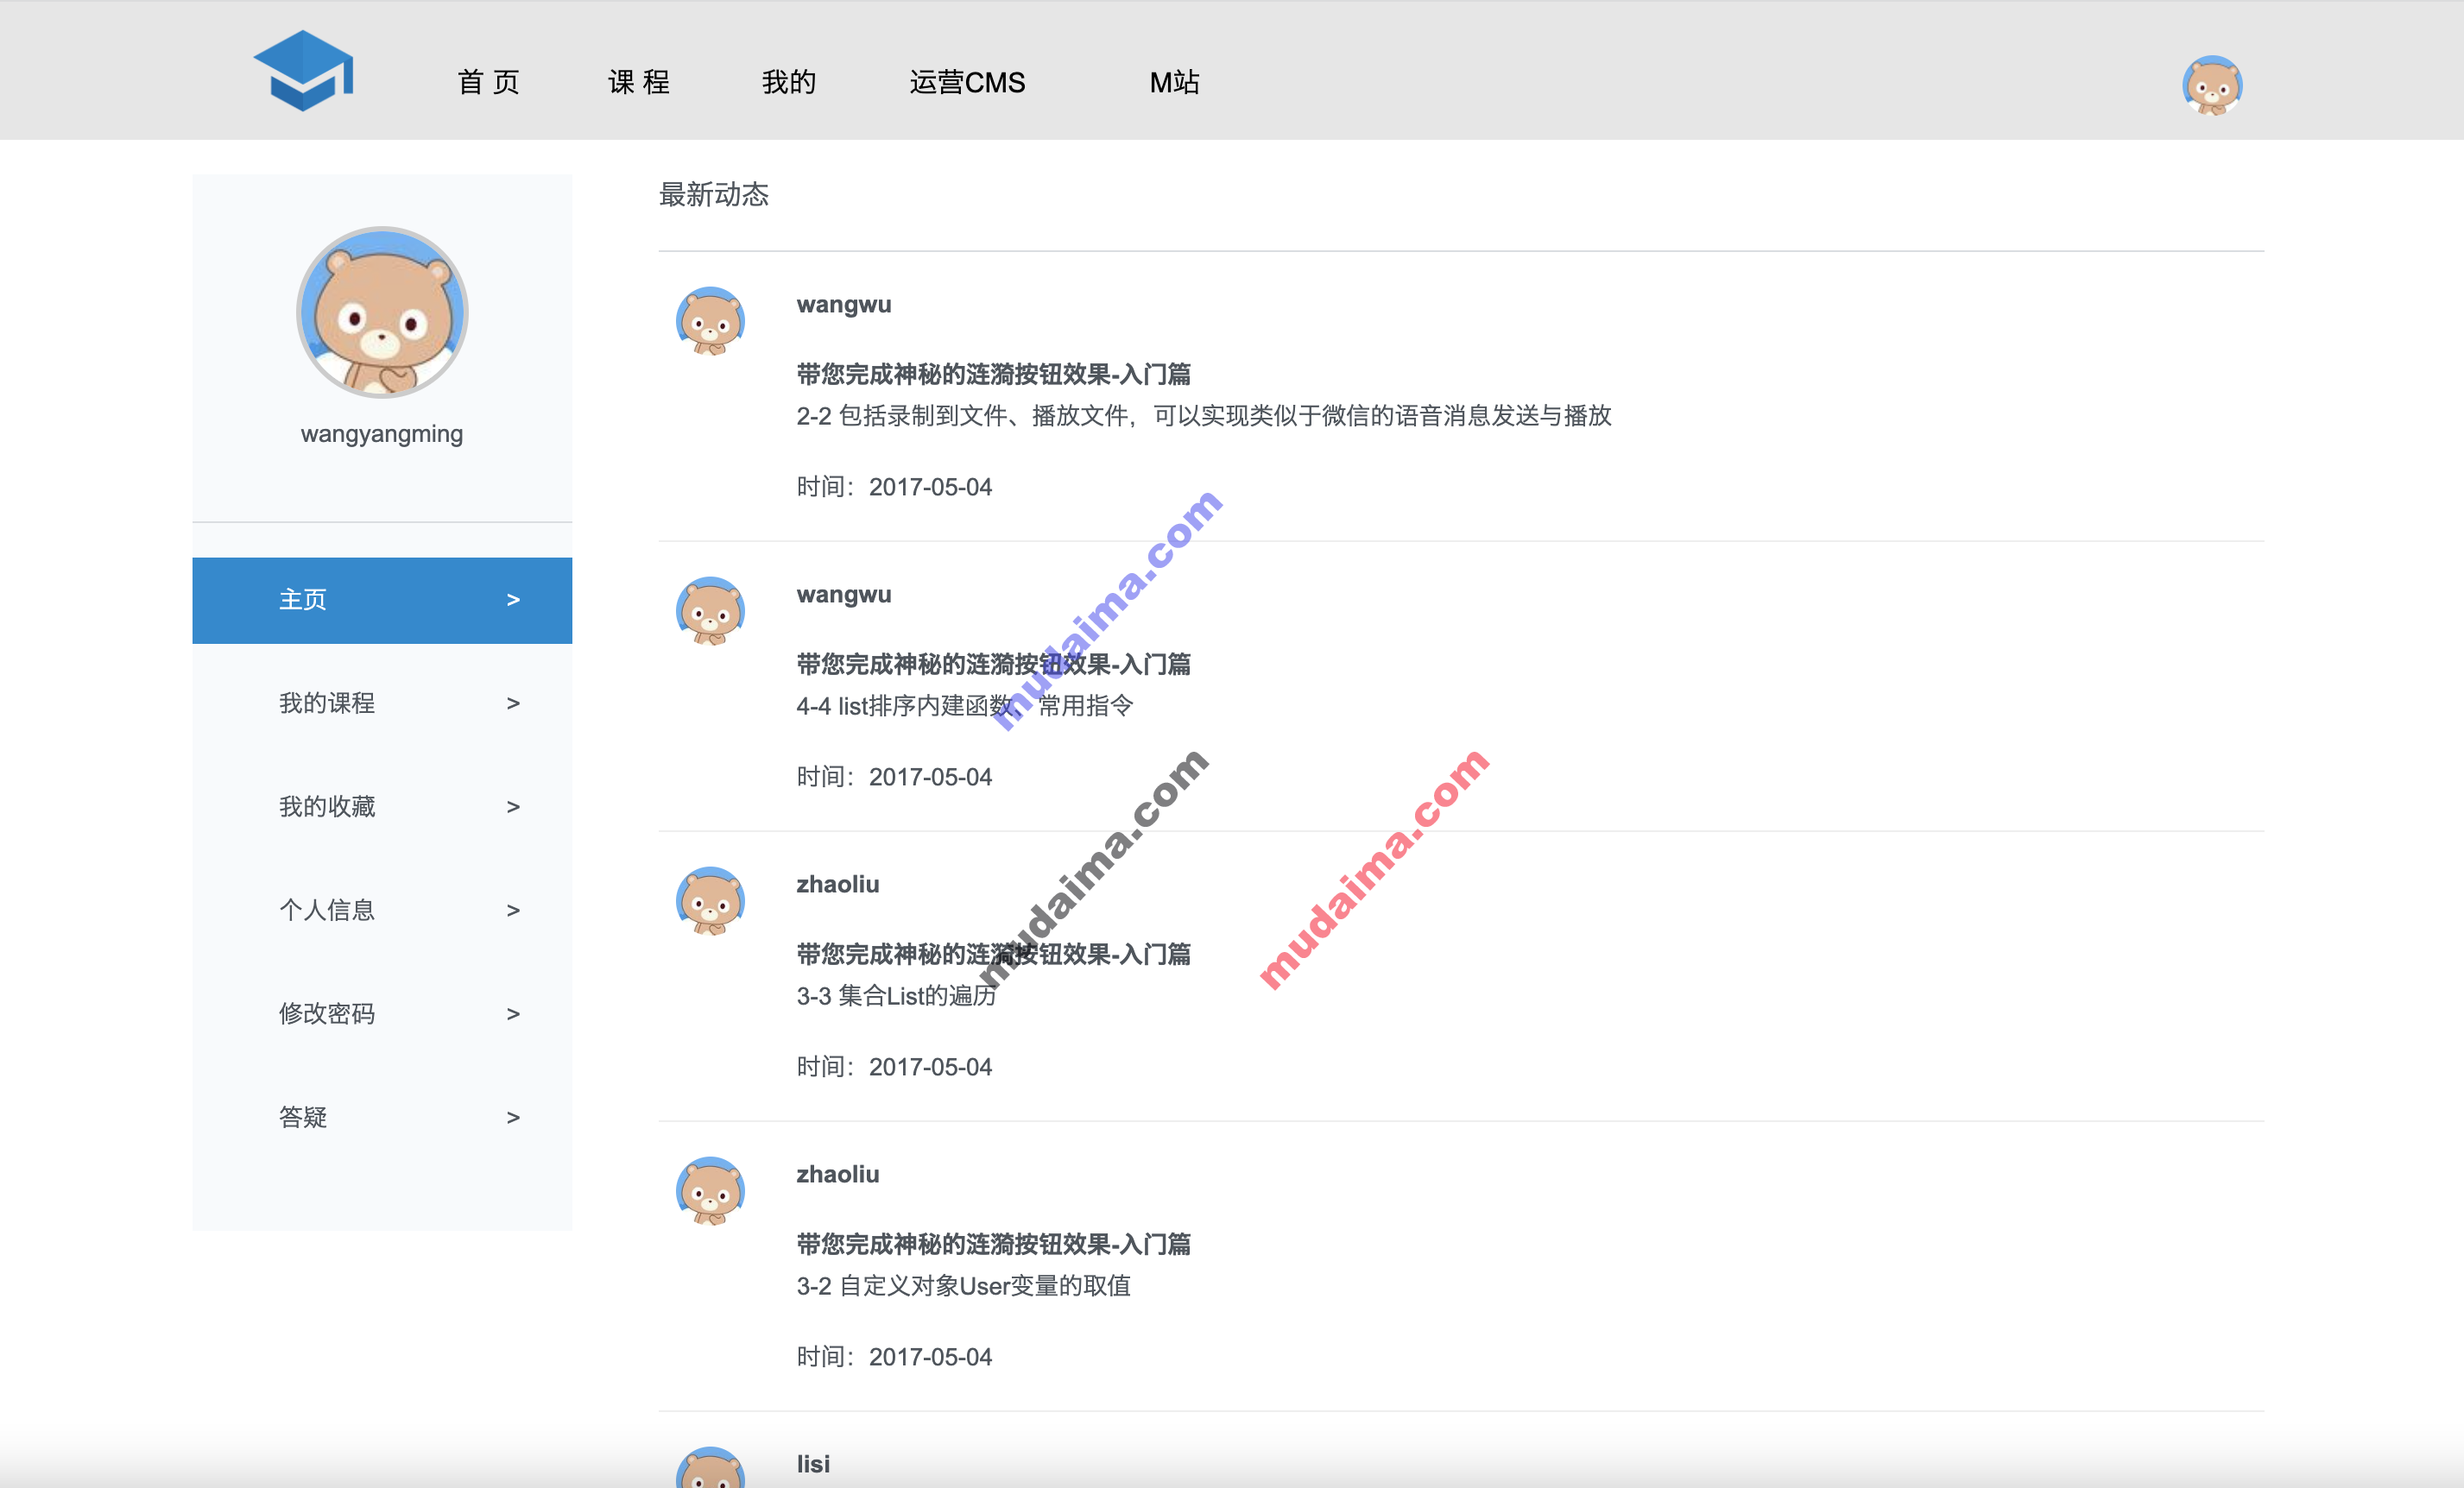Screen dimensions: 2464x1488
Task: Click the chevron beside 答疑
Action: coord(513,1118)
